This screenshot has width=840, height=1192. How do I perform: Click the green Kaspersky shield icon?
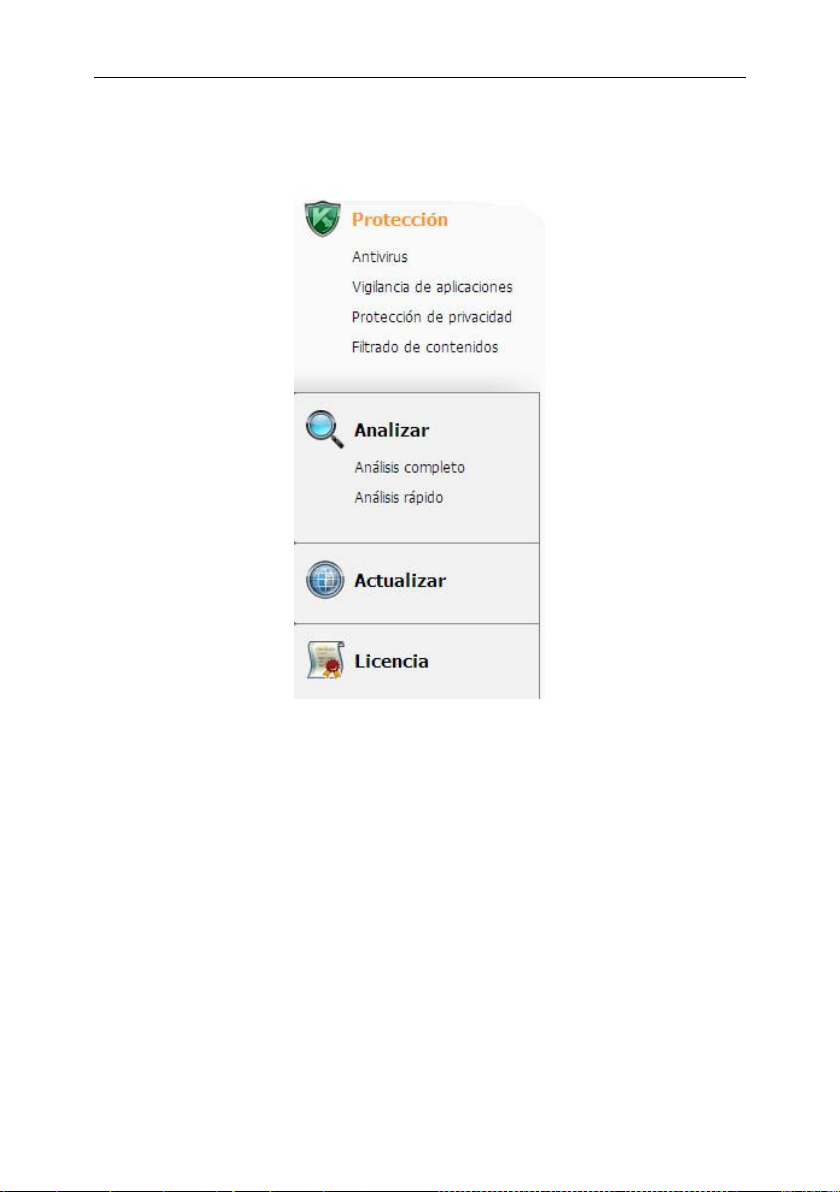click(x=322, y=219)
